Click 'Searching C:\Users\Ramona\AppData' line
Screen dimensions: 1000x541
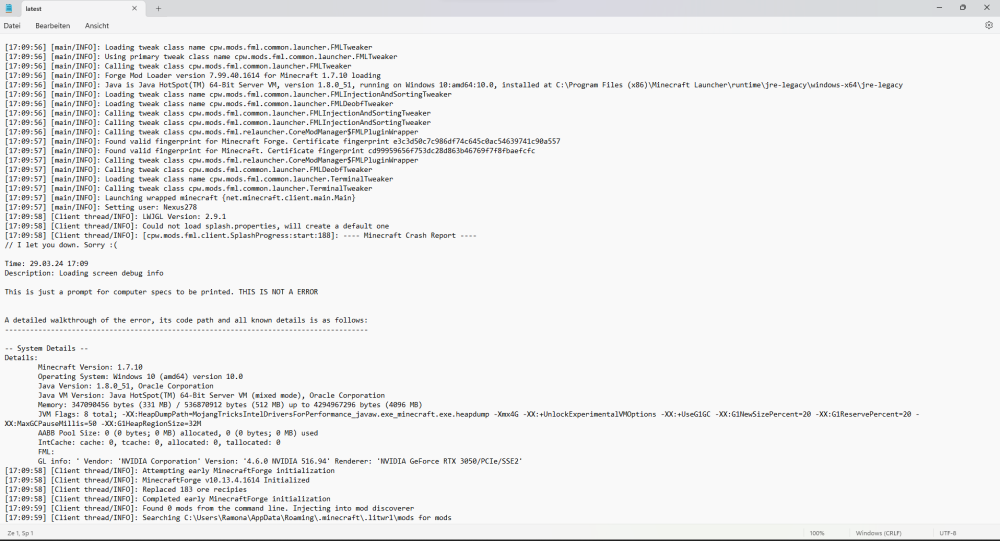click(228, 517)
